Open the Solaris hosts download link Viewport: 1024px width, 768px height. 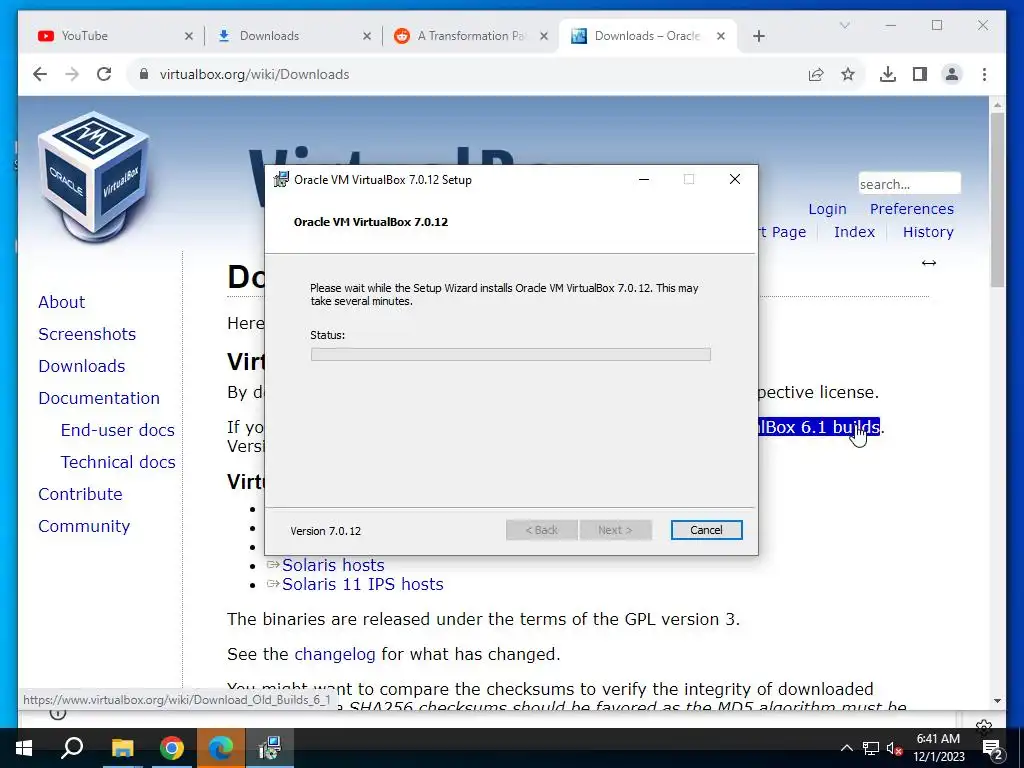click(333, 565)
